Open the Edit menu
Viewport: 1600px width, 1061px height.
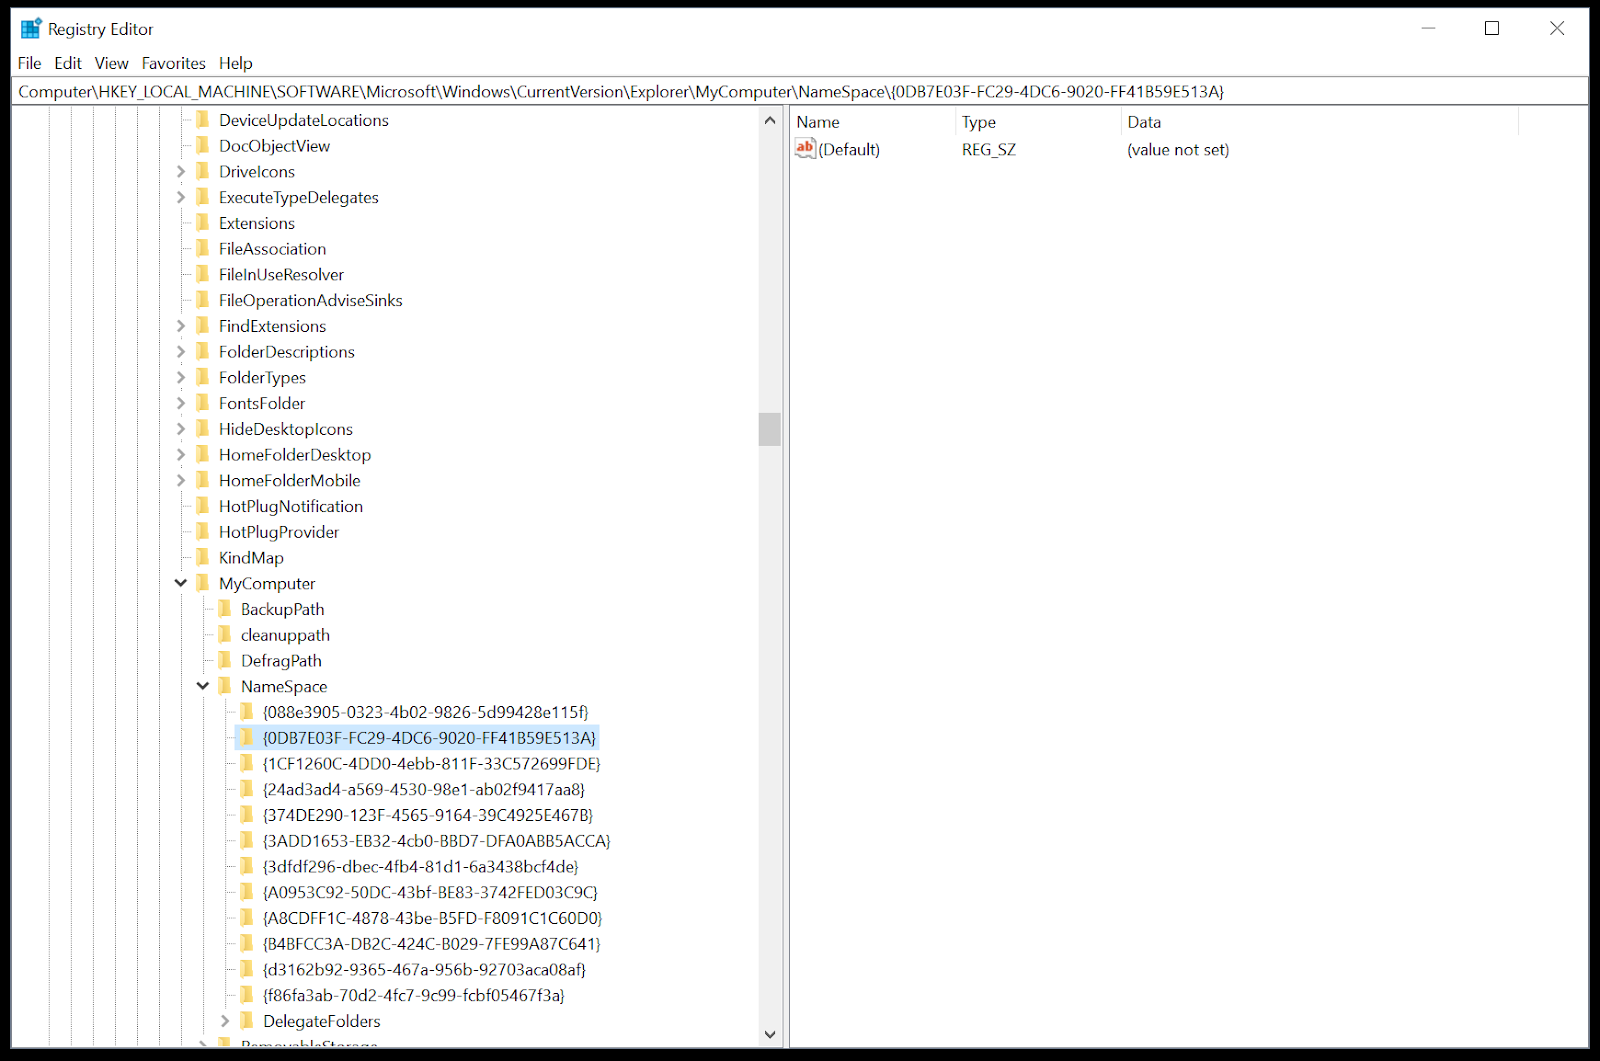(68, 63)
